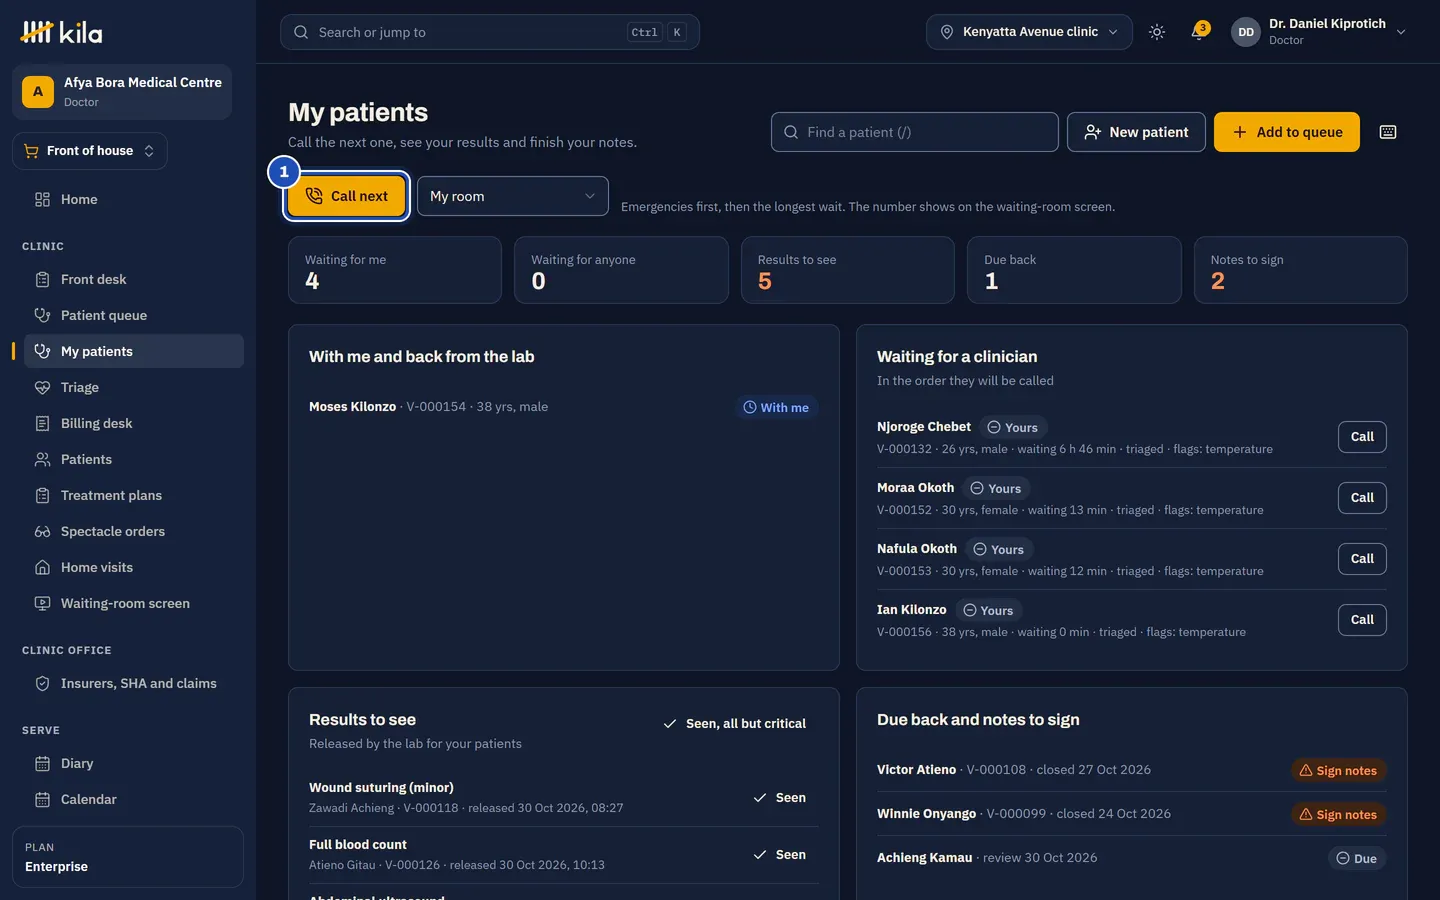Open Spectacle orders
Image resolution: width=1440 pixels, height=900 pixels.
pos(134,531)
